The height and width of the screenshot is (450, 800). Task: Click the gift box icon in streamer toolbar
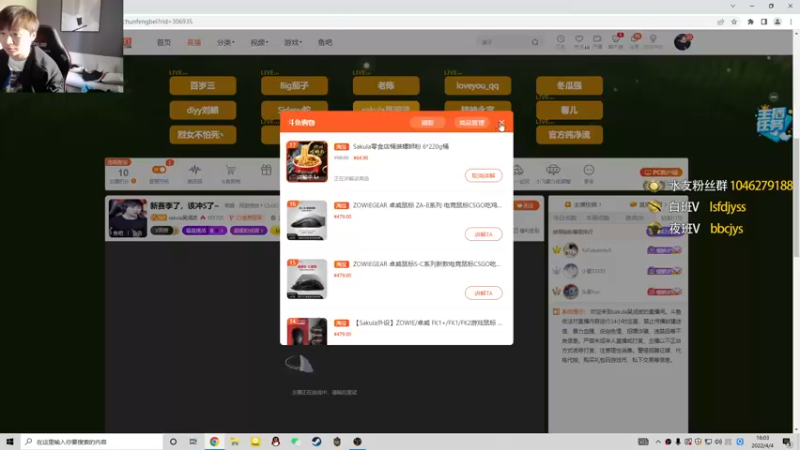266,170
